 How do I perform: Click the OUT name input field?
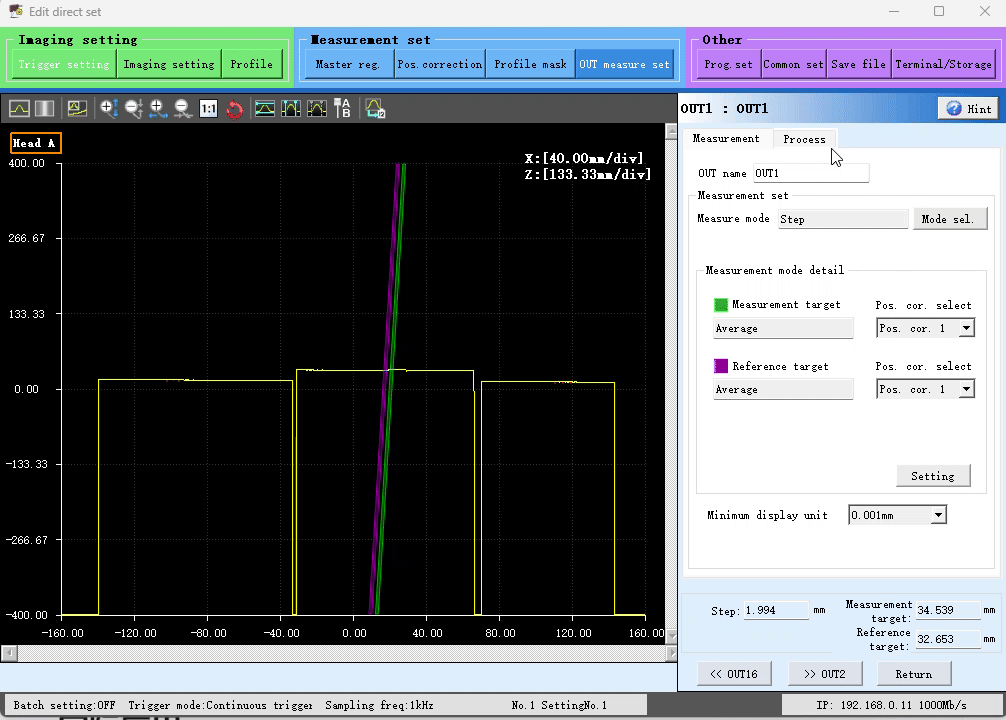pyautogui.click(x=811, y=173)
